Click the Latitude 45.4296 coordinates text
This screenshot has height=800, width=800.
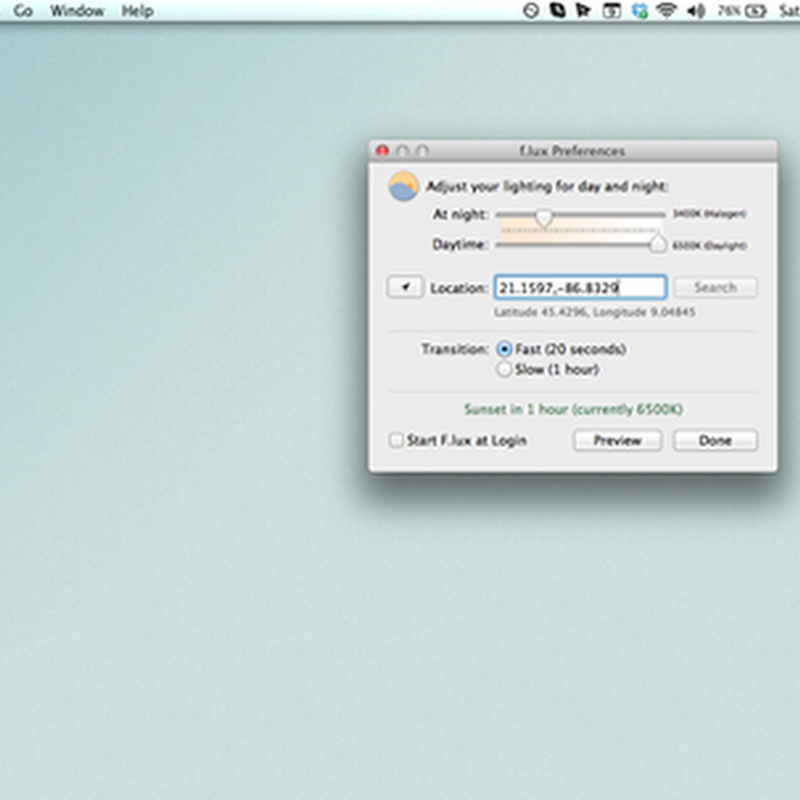[x=594, y=312]
